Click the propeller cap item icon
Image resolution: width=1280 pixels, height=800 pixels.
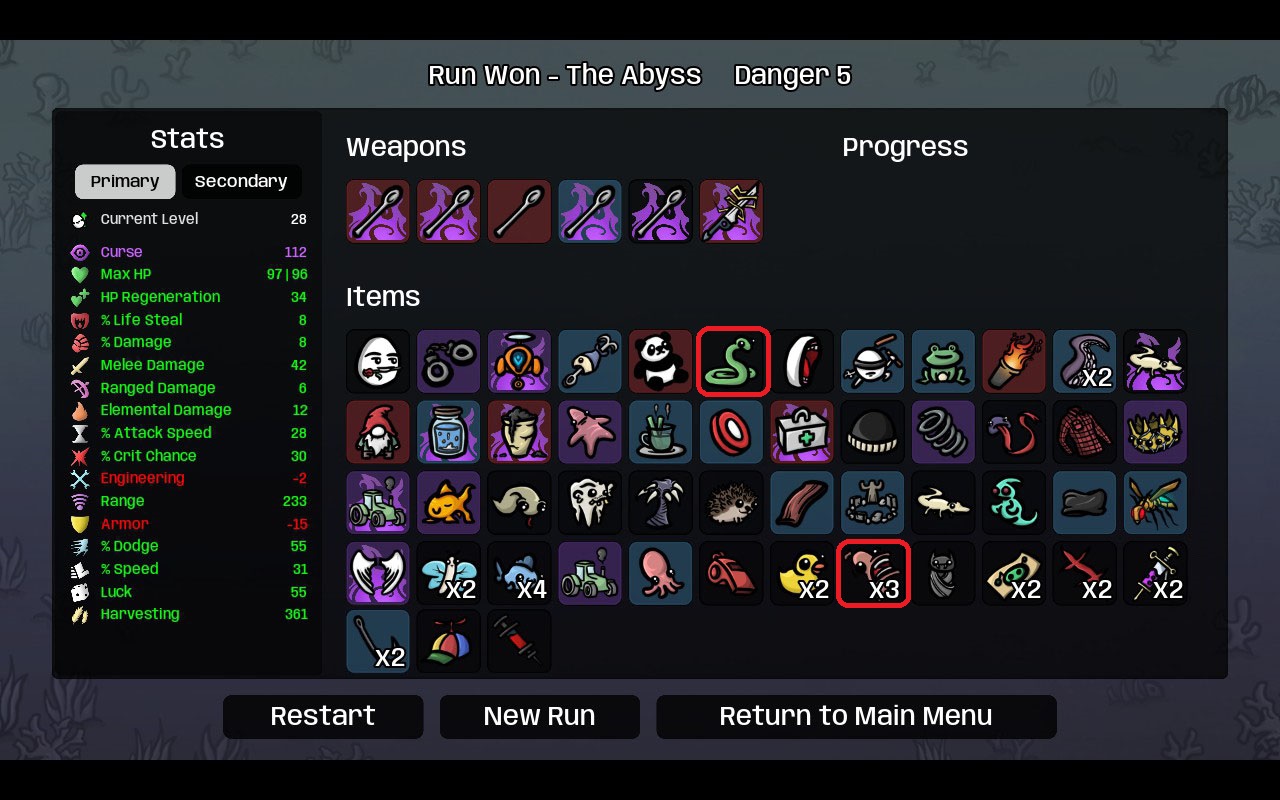pyautogui.click(x=449, y=642)
